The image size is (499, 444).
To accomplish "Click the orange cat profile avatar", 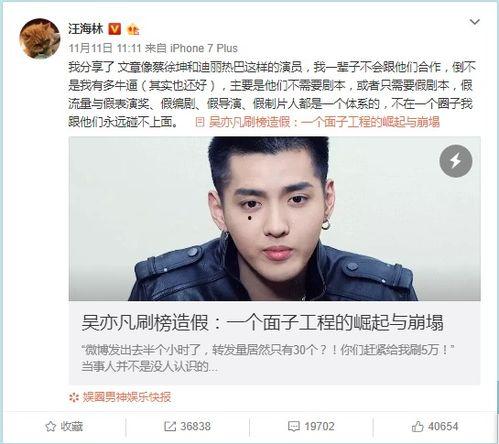I will pyautogui.click(x=40, y=38).
